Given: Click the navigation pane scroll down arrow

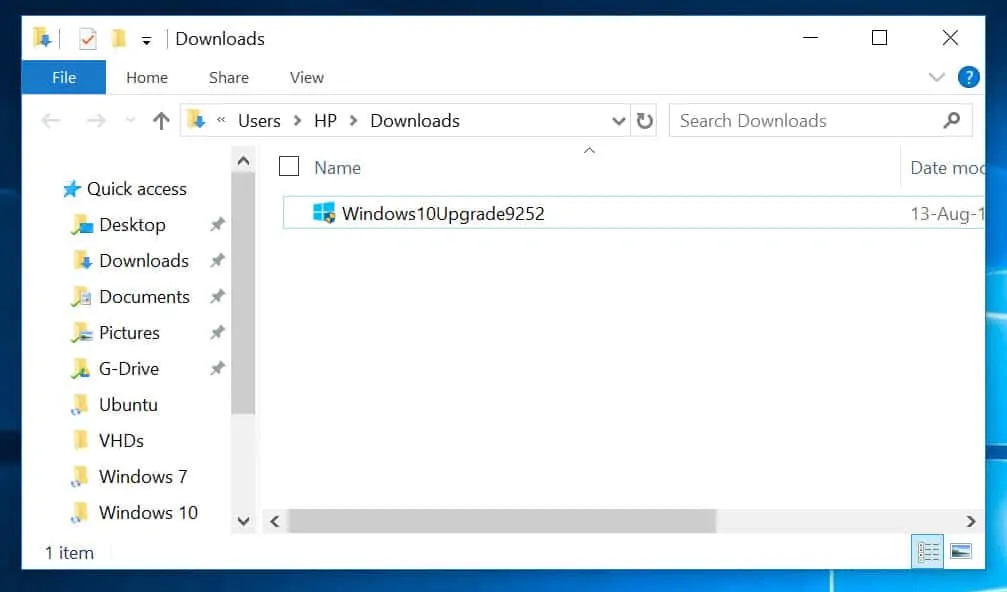Looking at the screenshot, I should [243, 521].
